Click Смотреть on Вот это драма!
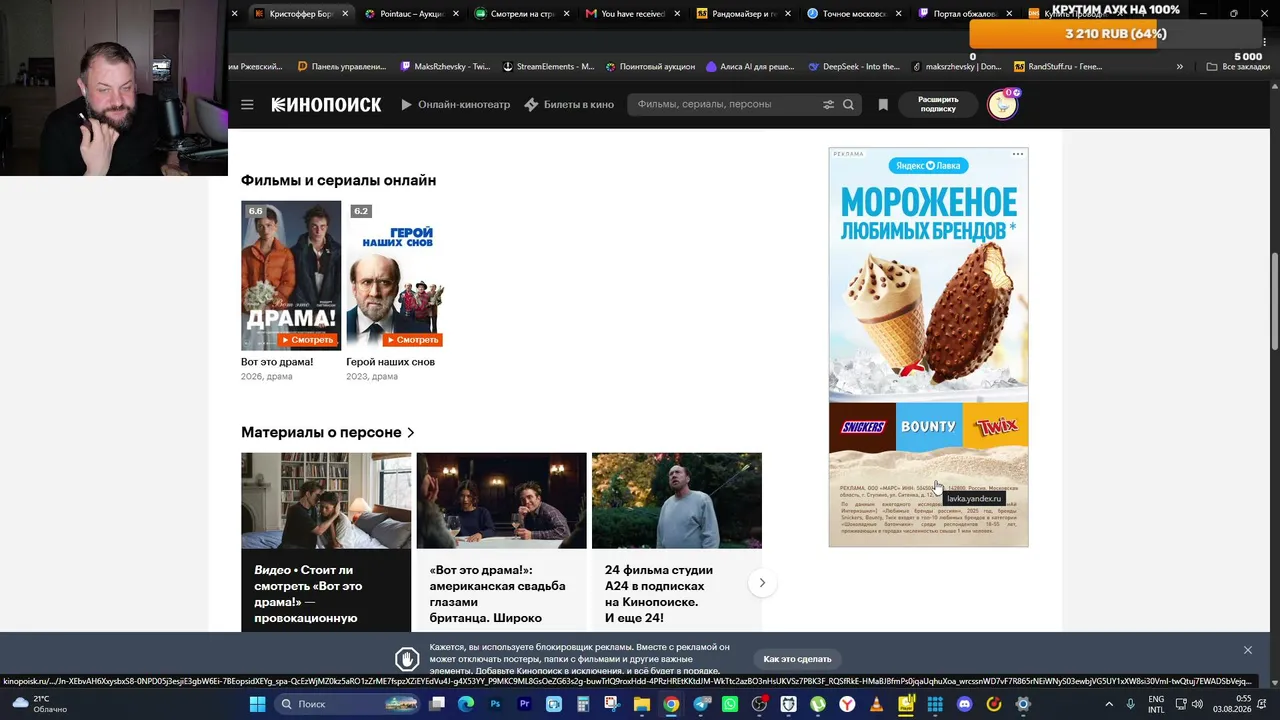Screen dimensions: 1280x720 pos(306,340)
